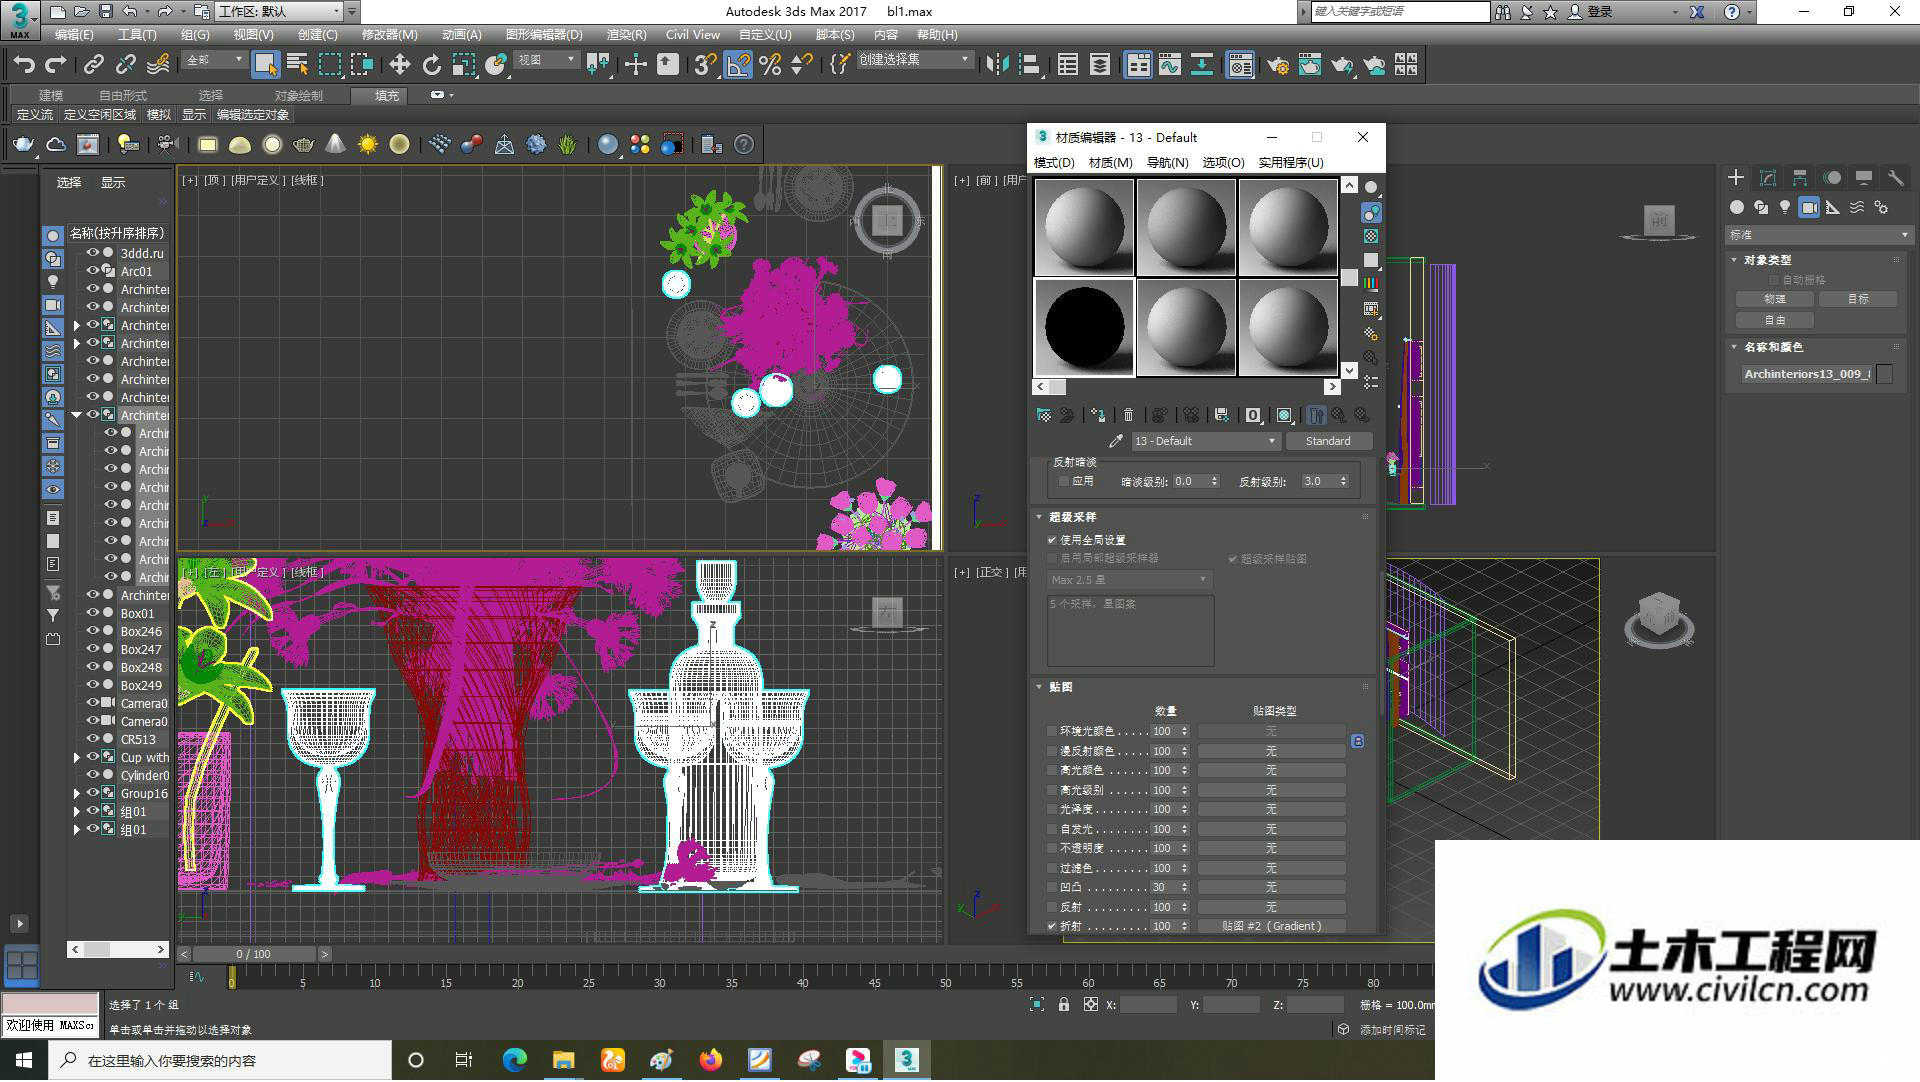1920x1082 pixels.
Task: Click Get Material in material editor
Action: (x=1044, y=415)
